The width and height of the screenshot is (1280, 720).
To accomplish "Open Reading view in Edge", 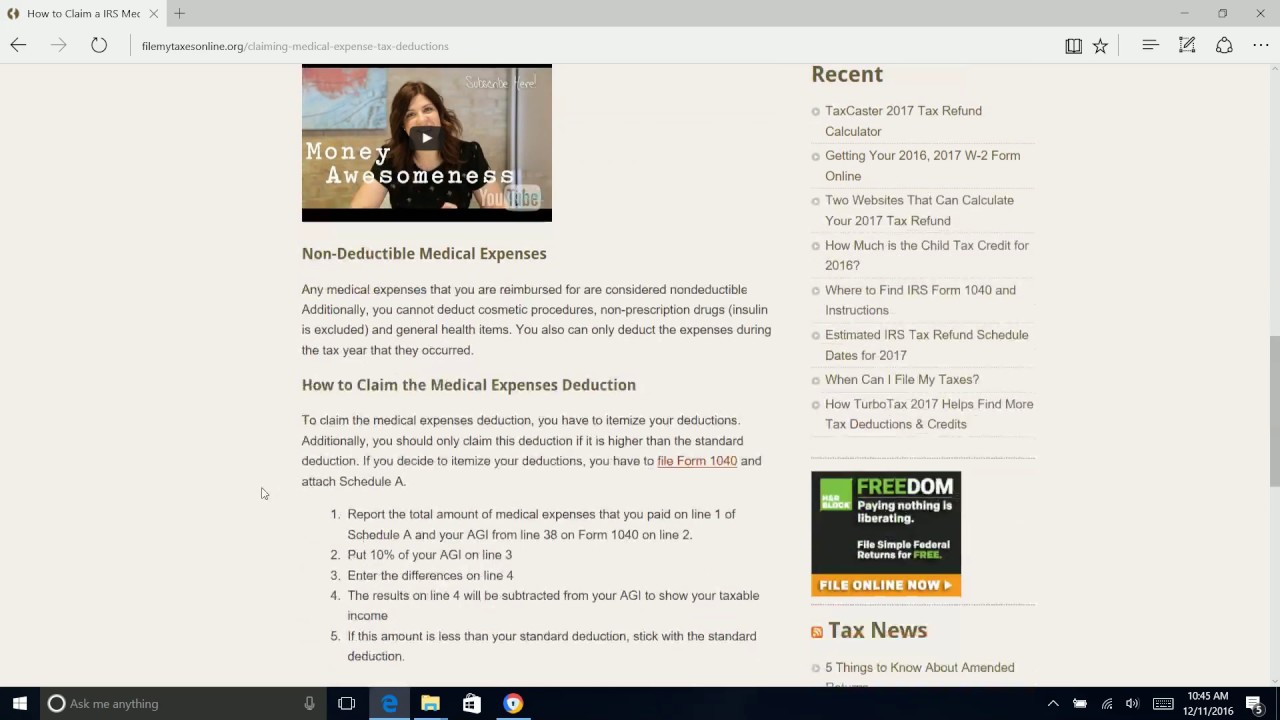I will [1073, 45].
